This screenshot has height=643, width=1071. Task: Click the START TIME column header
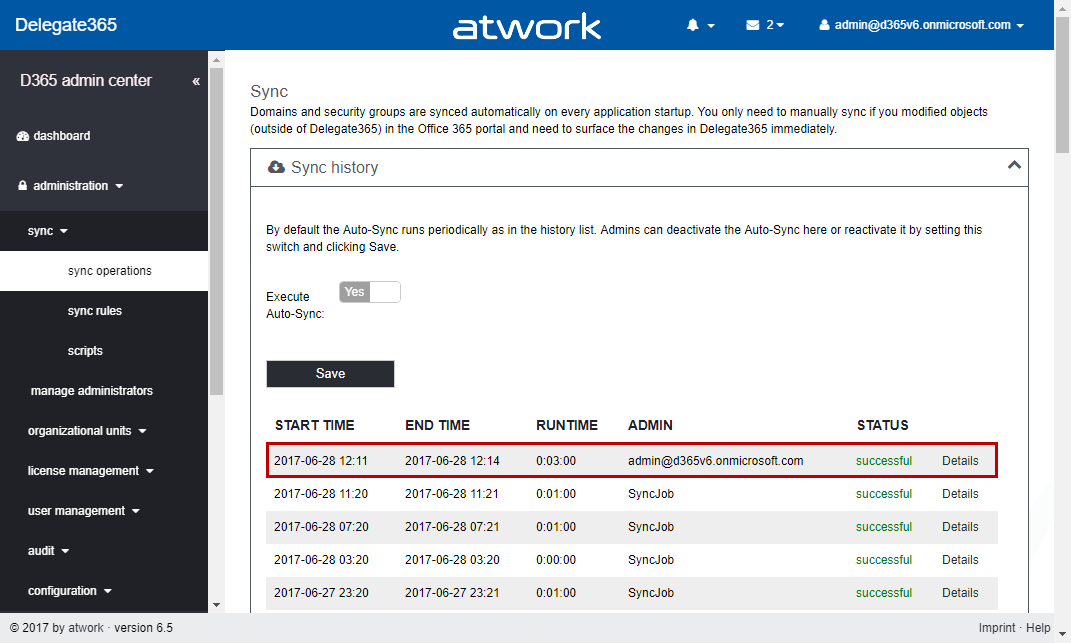point(314,425)
